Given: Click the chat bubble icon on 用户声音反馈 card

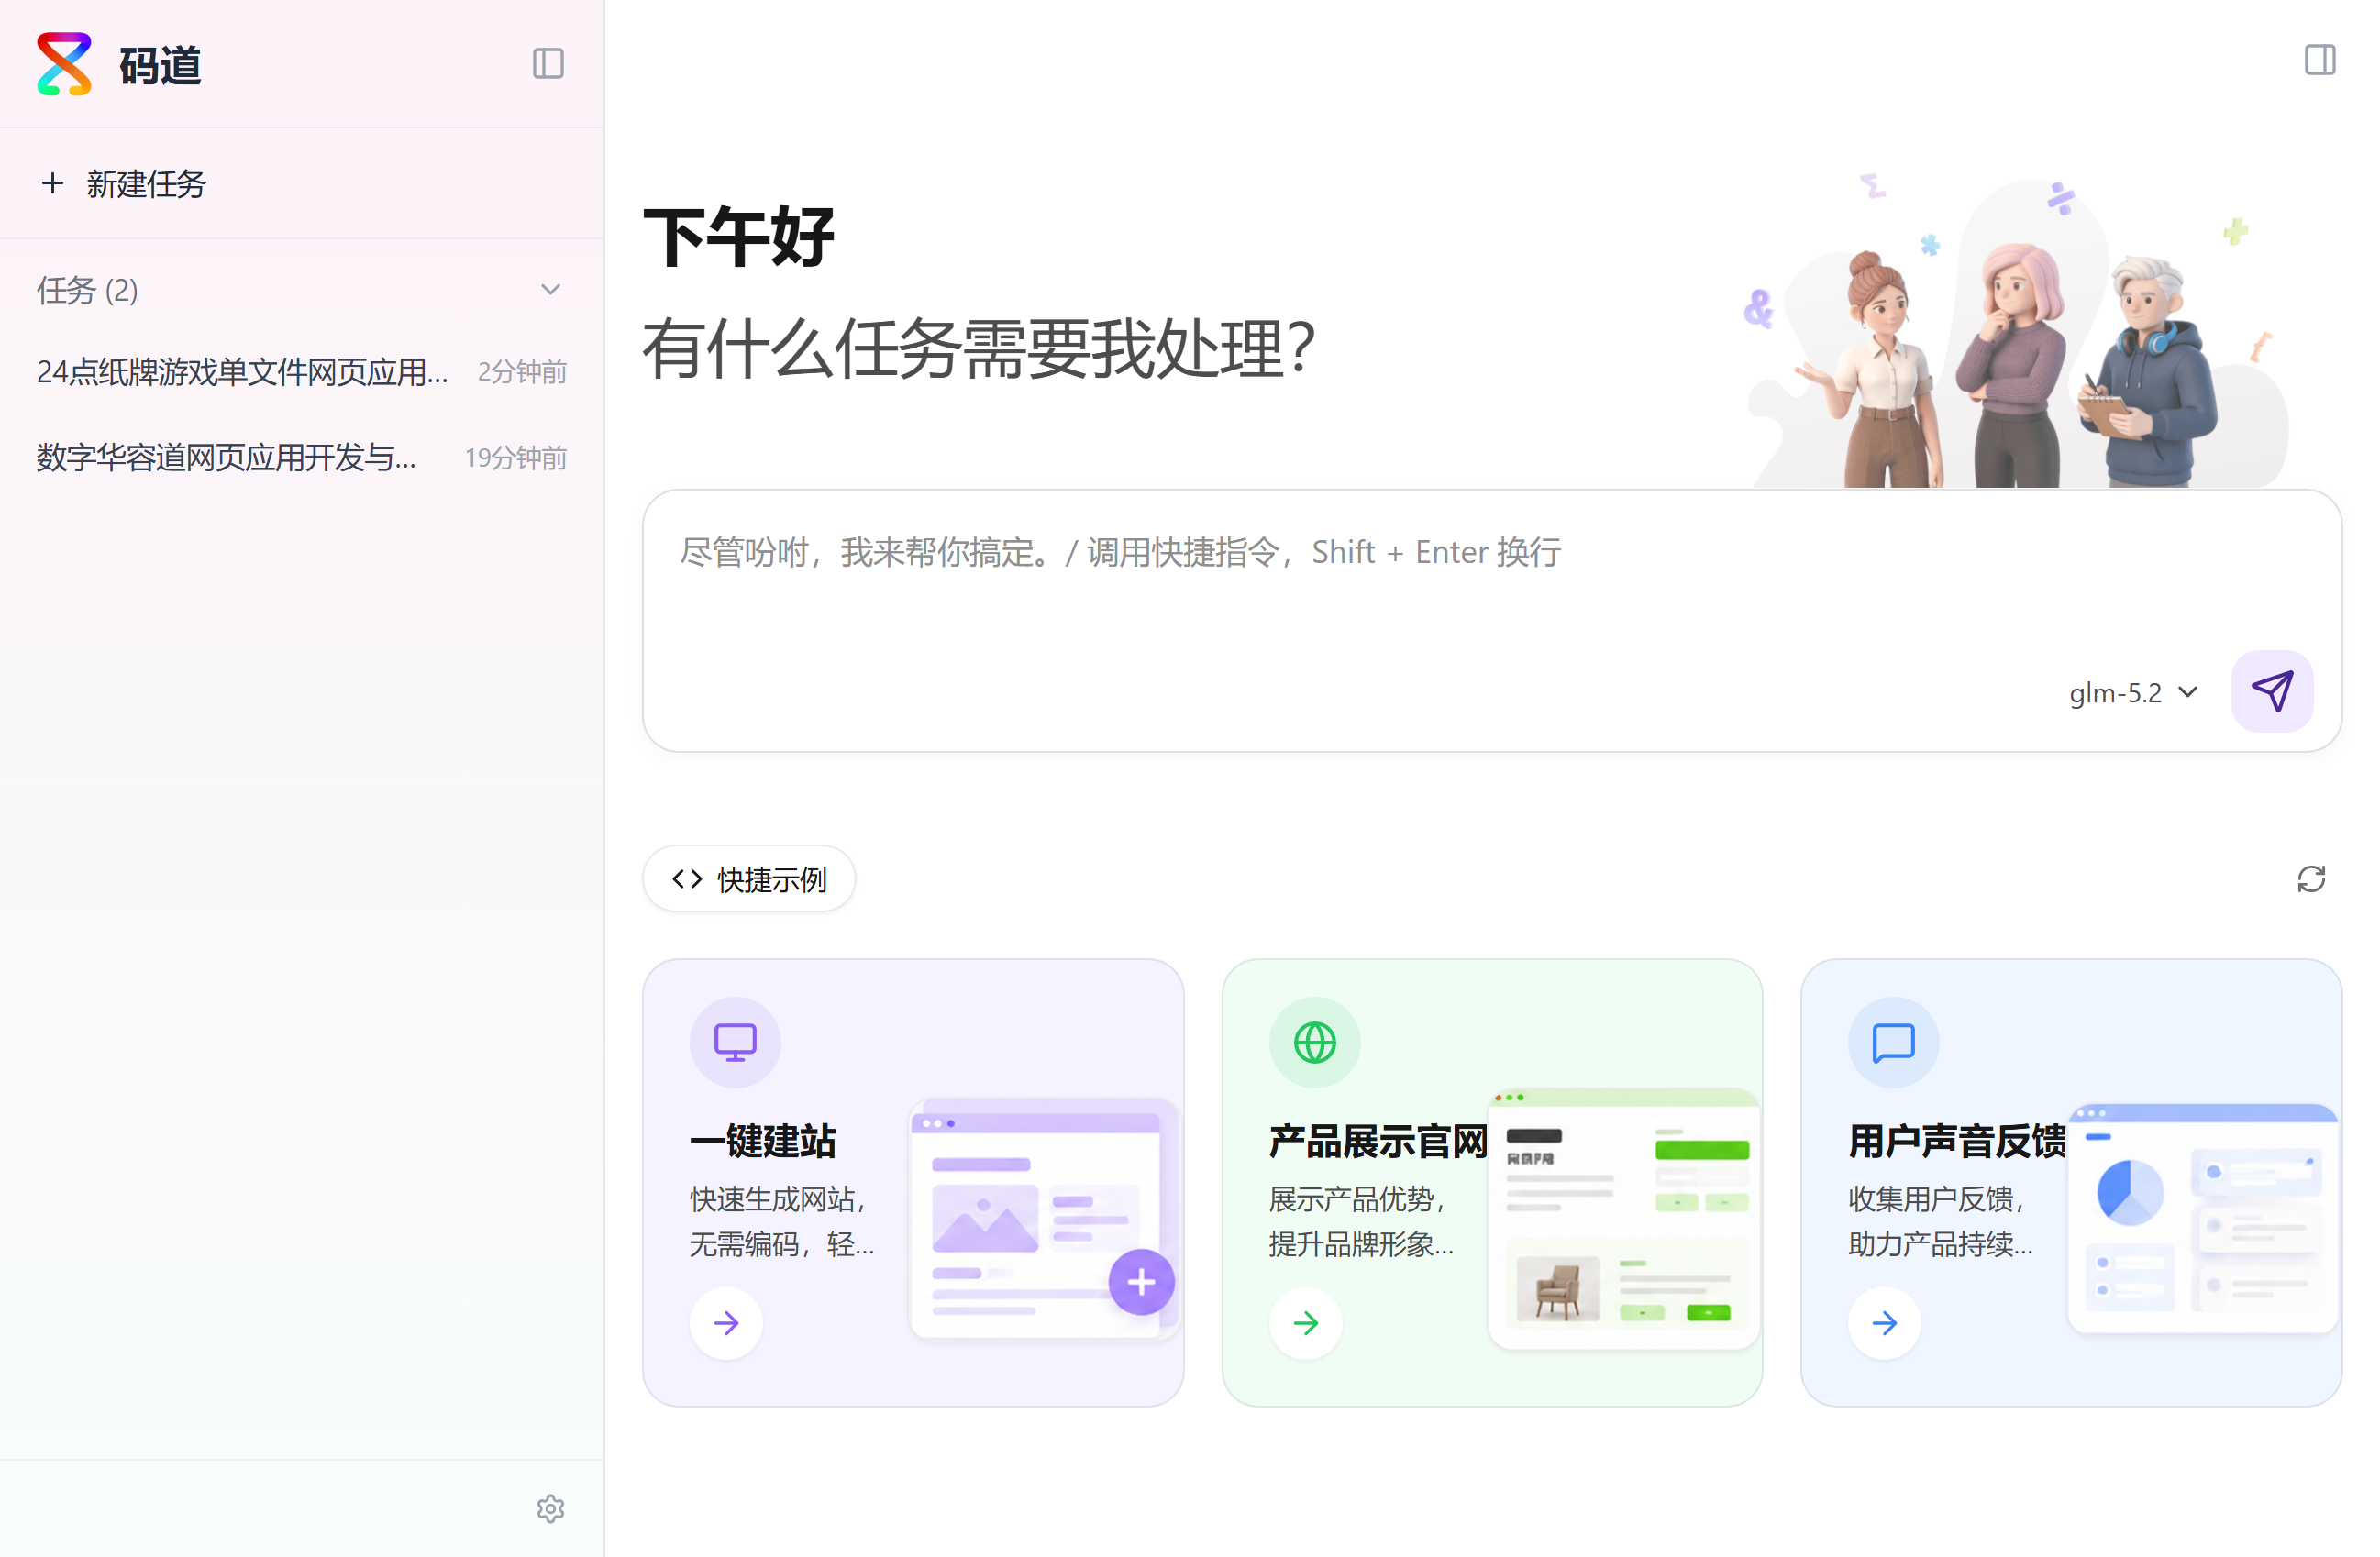Looking at the screenshot, I should (x=1893, y=1042).
